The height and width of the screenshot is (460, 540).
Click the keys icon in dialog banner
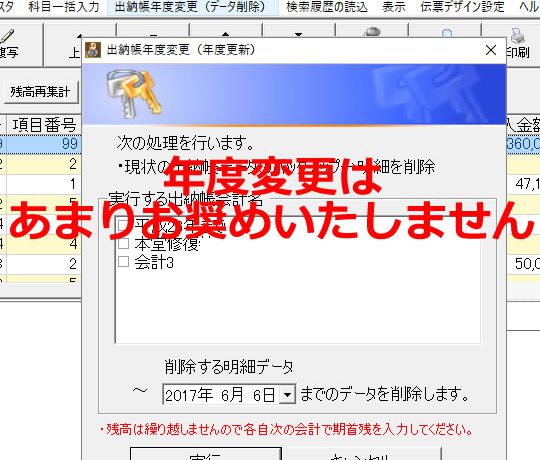(x=134, y=93)
